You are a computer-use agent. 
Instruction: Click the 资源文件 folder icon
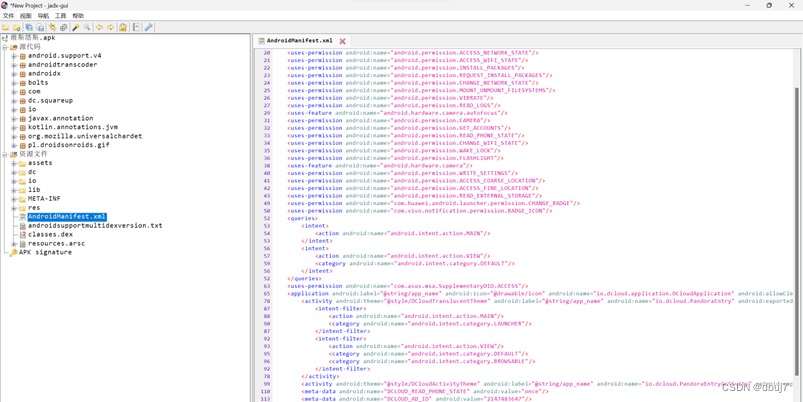point(13,154)
